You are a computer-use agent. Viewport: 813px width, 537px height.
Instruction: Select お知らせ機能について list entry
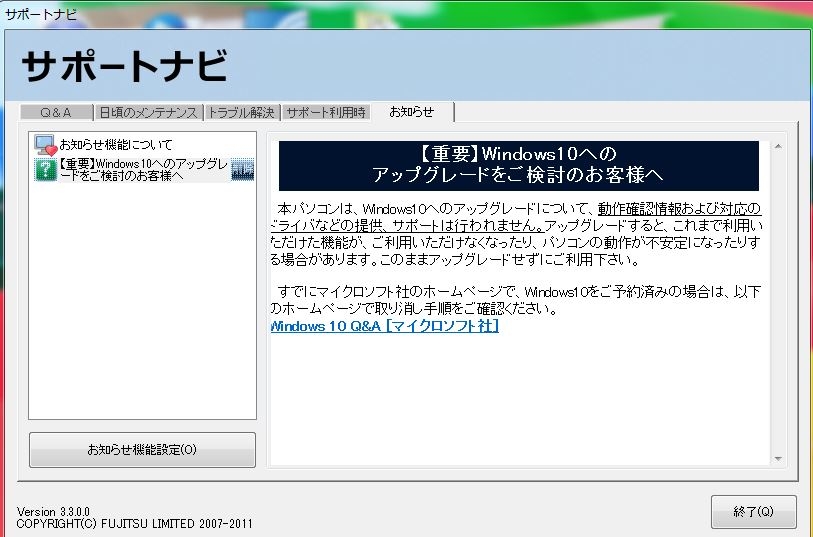(116, 145)
